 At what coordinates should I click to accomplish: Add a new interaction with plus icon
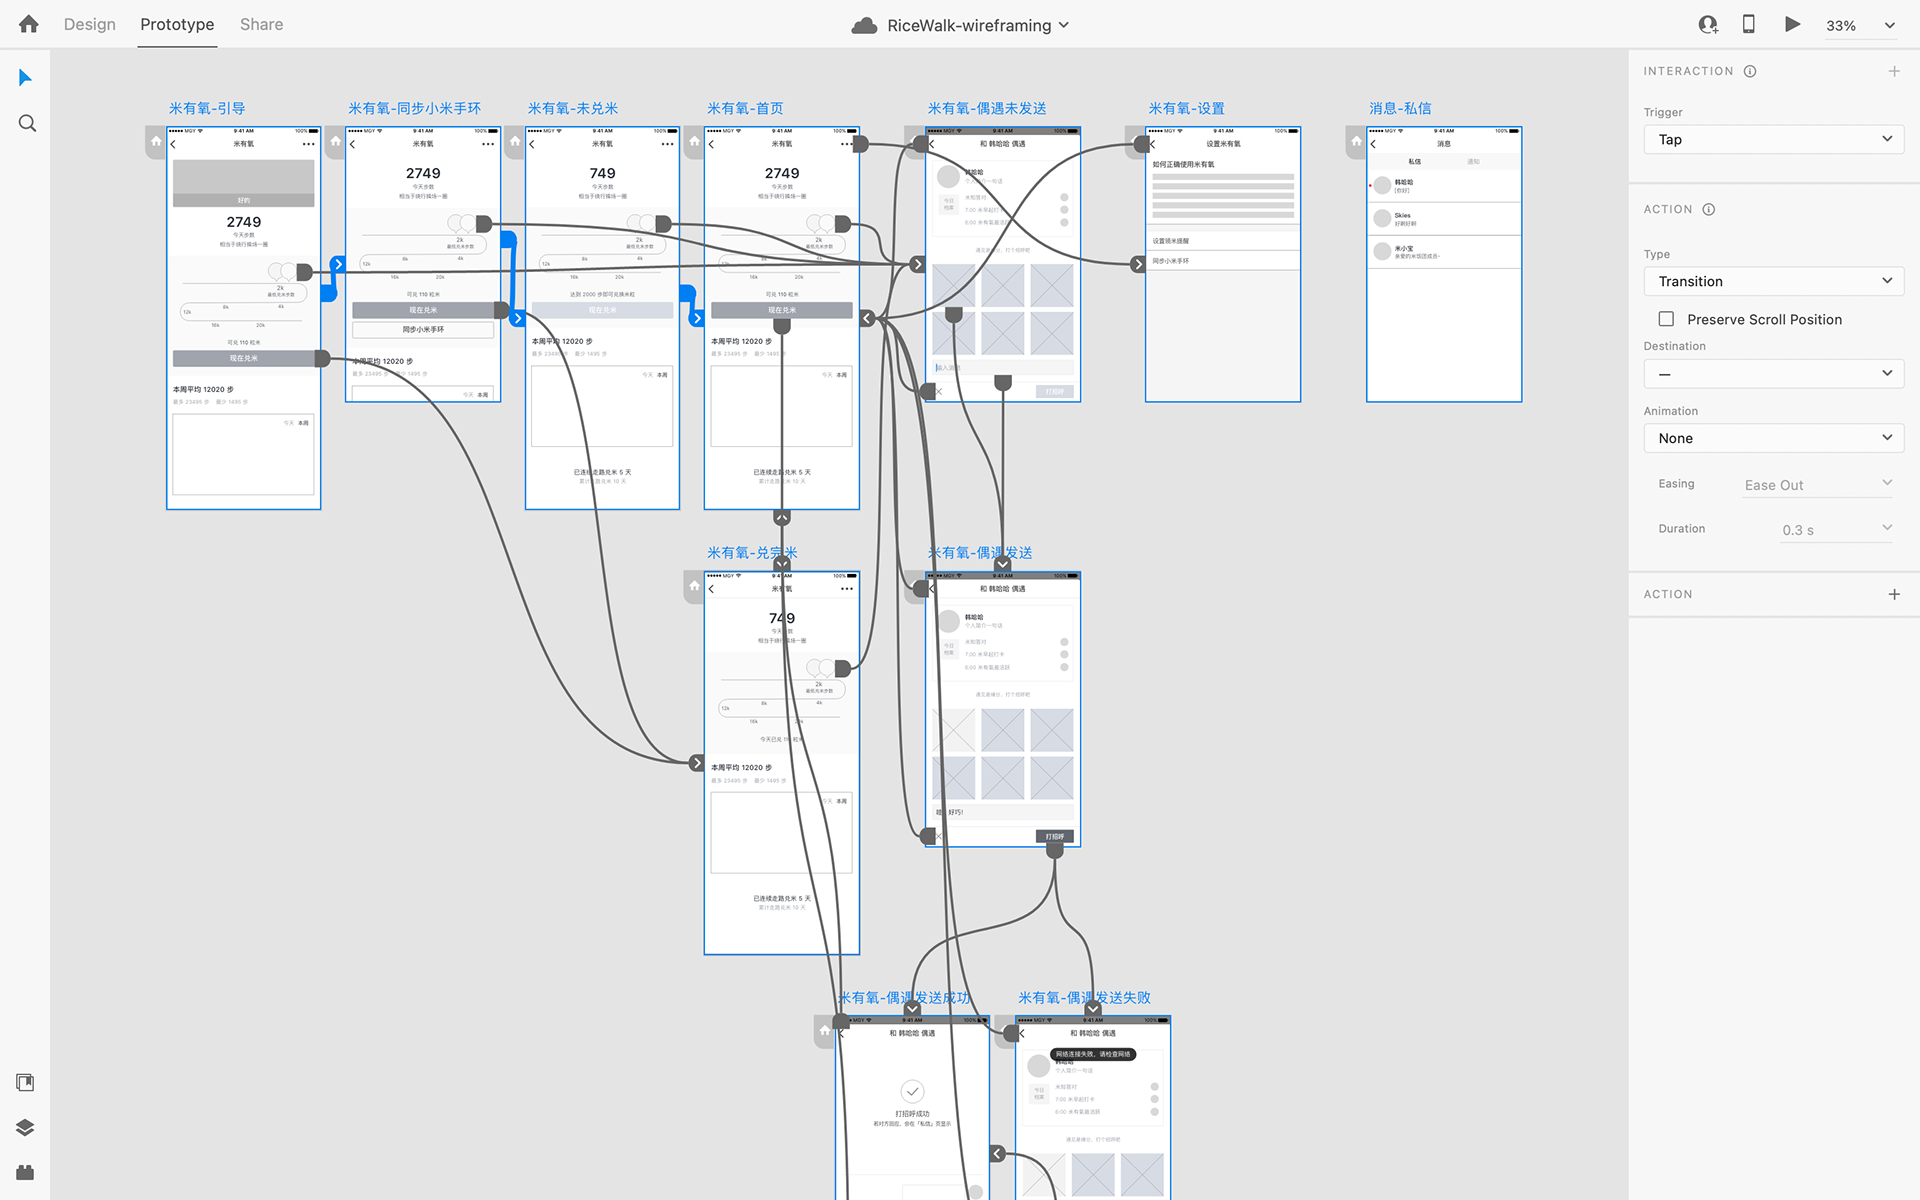[x=1894, y=71]
